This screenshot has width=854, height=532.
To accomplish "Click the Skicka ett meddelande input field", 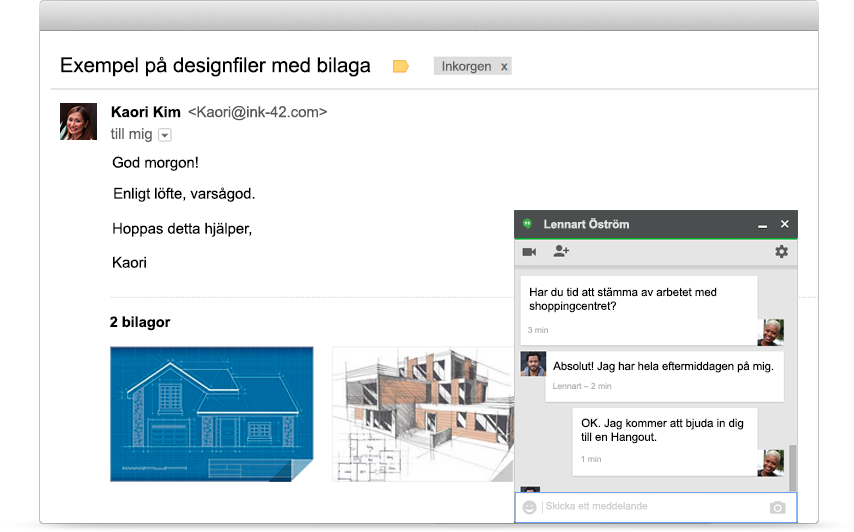I will click(x=656, y=507).
